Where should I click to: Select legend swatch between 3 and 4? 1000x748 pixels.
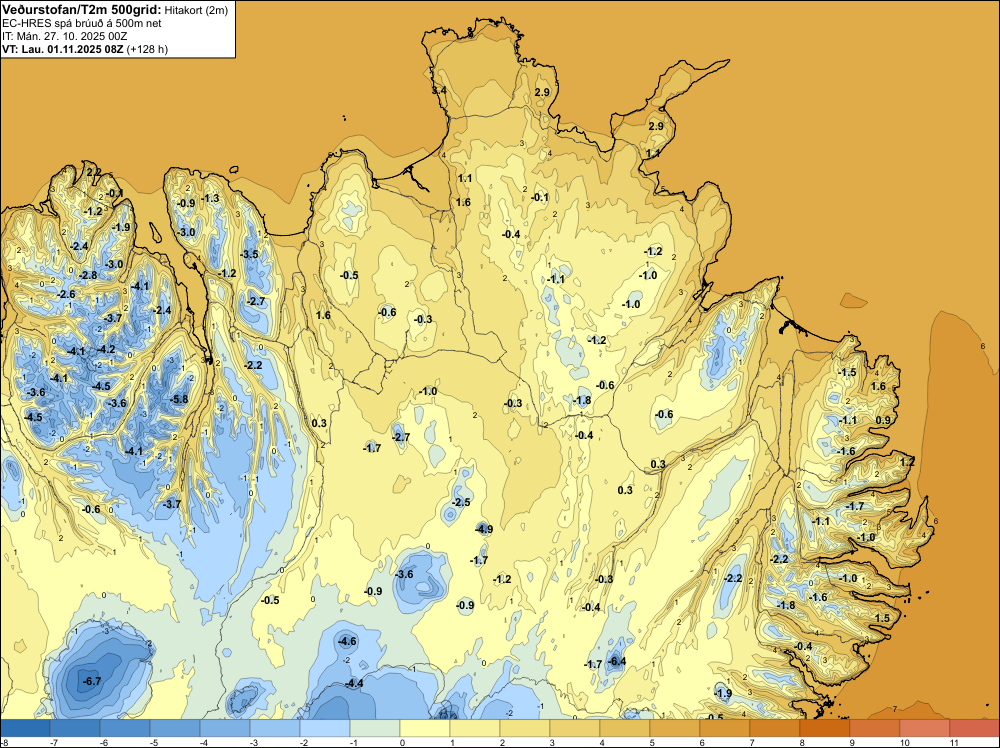click(x=575, y=728)
